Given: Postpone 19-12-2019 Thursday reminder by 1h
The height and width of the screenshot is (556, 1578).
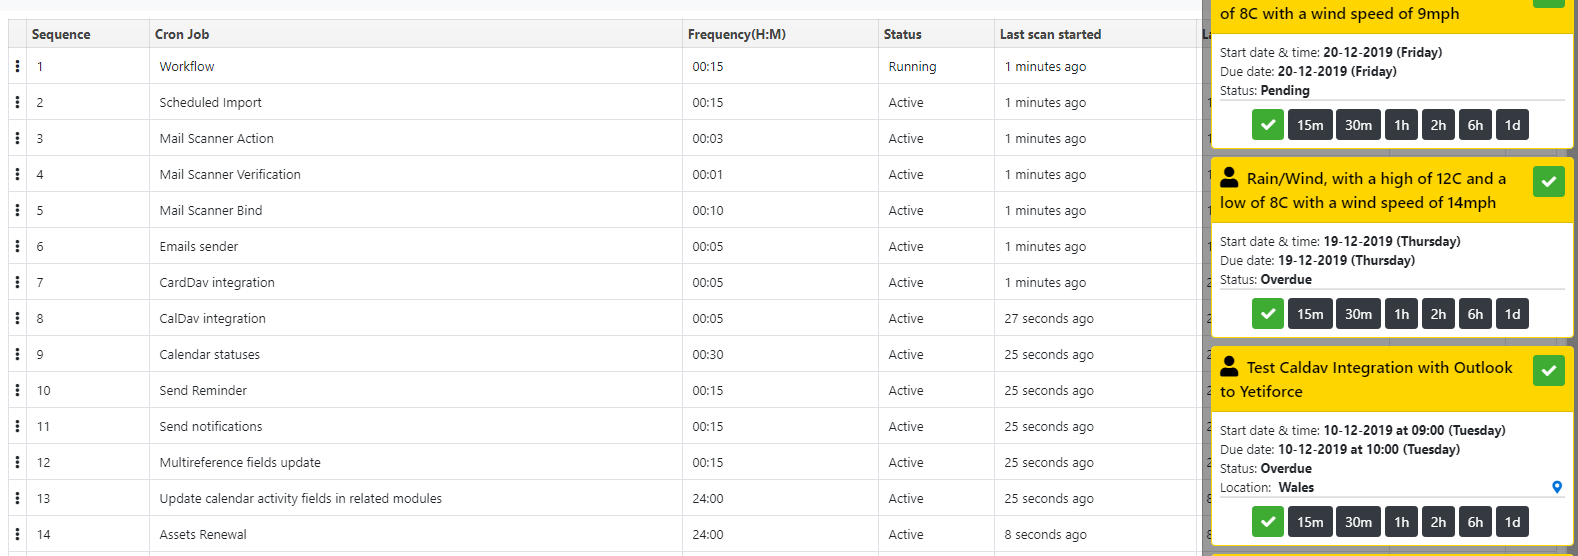Looking at the screenshot, I should [x=1402, y=314].
